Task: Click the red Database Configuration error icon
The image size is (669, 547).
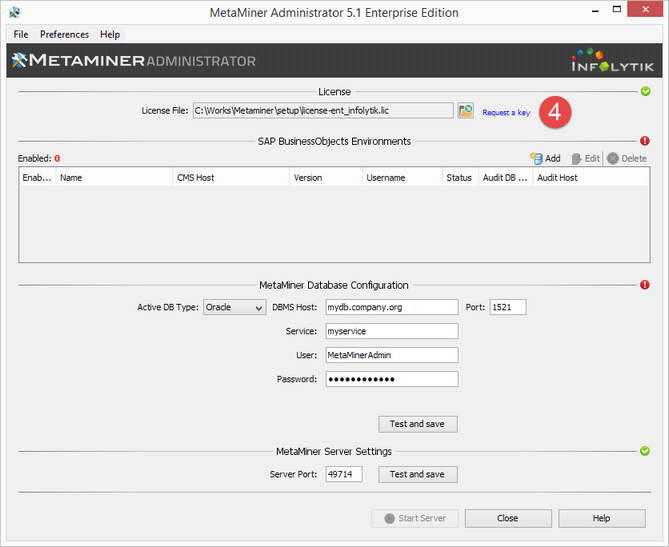Action: (645, 285)
